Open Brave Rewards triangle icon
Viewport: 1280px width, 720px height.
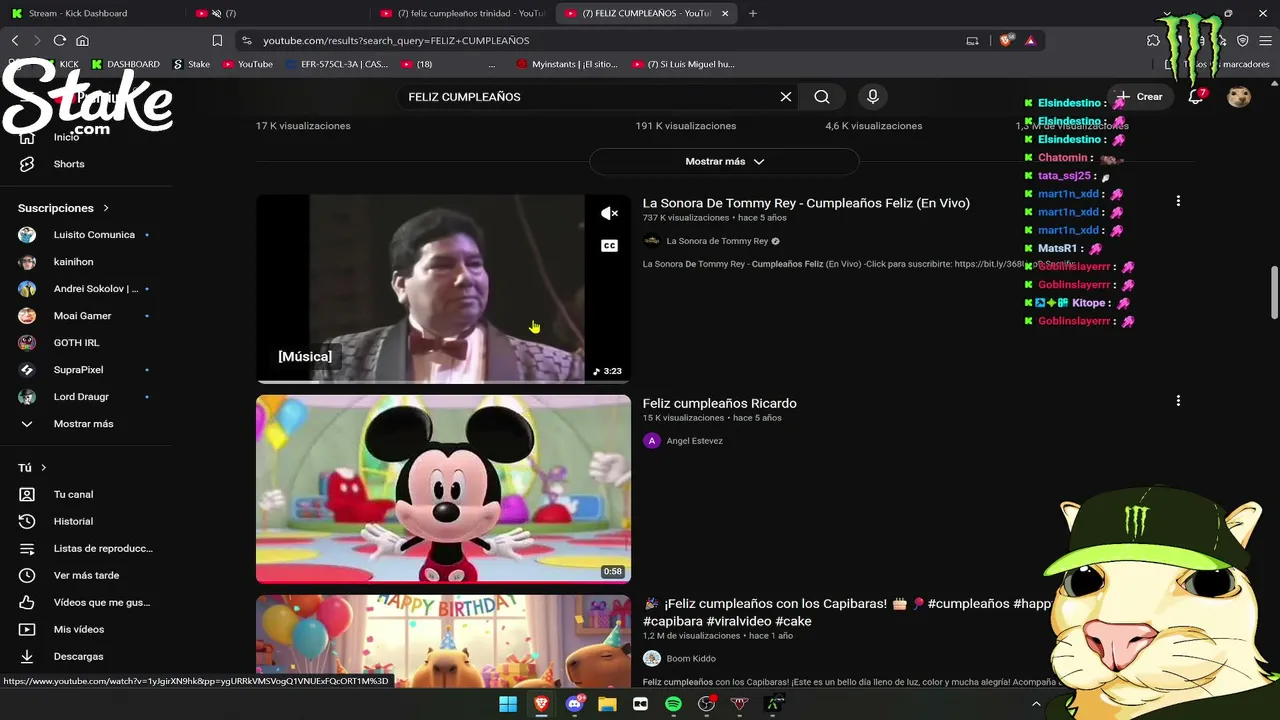[x=1030, y=41]
